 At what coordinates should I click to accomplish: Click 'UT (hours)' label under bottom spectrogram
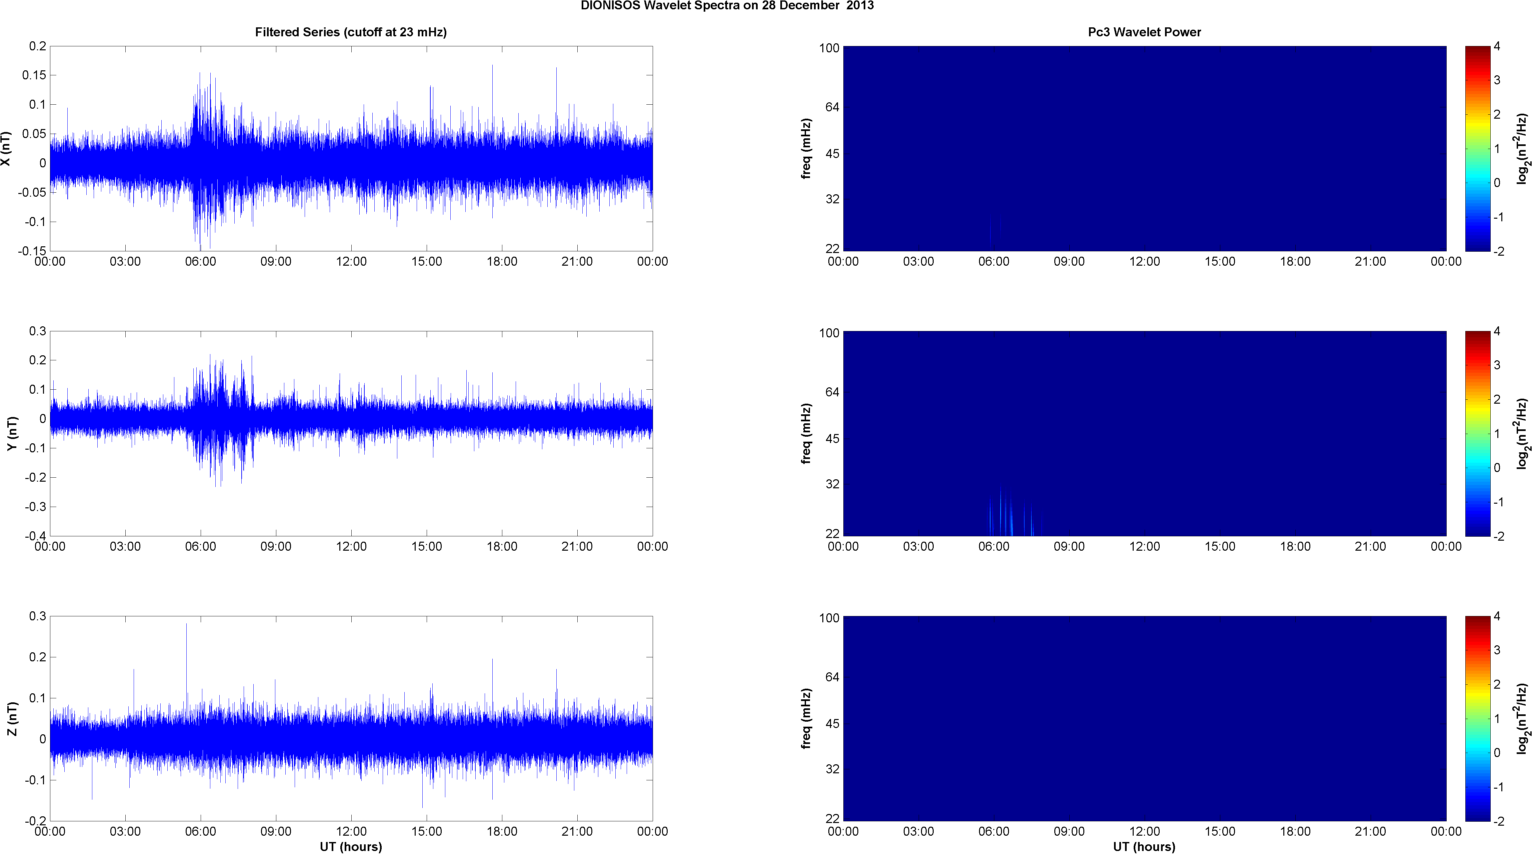tap(1144, 847)
